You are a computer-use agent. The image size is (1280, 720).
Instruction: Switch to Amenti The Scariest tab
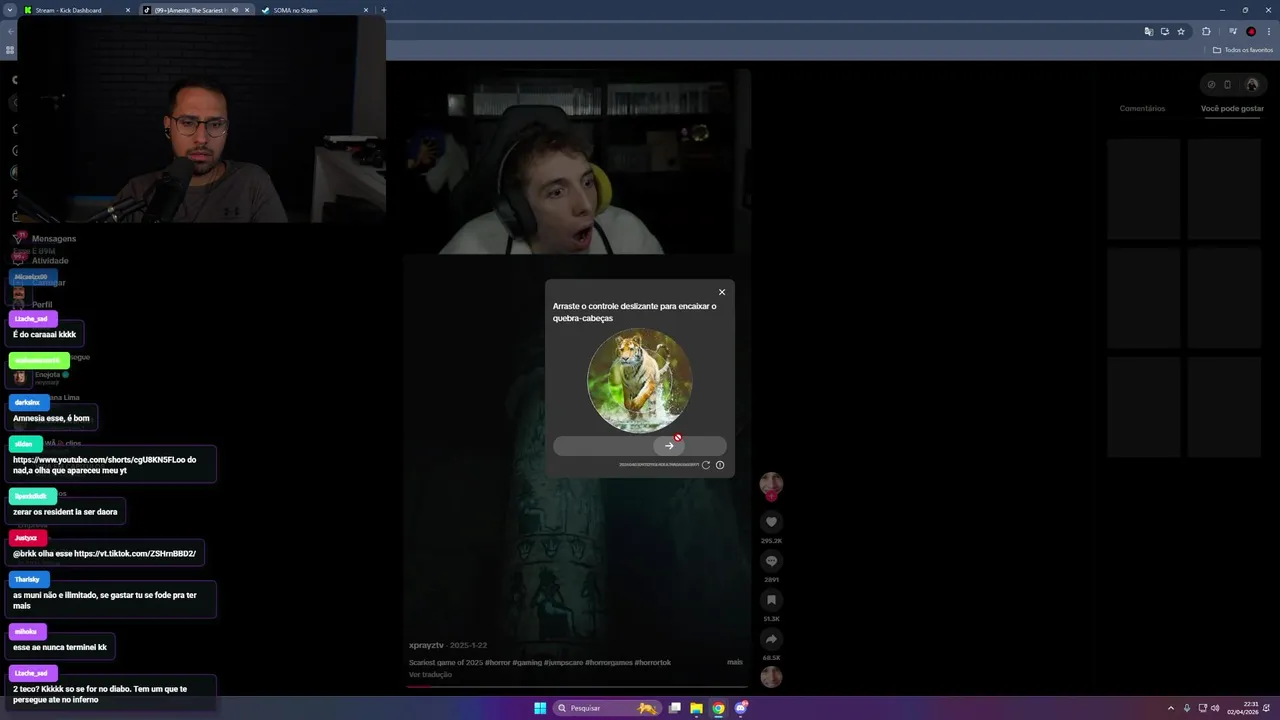tap(196, 10)
